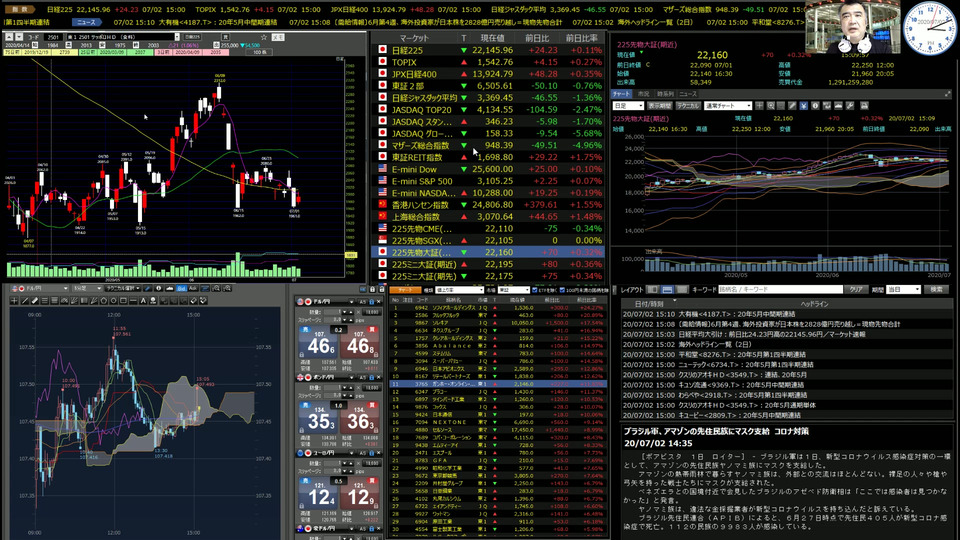Open the 値上り率 ranking type dropdown
The width and height of the screenshot is (960, 540).
coord(459,290)
